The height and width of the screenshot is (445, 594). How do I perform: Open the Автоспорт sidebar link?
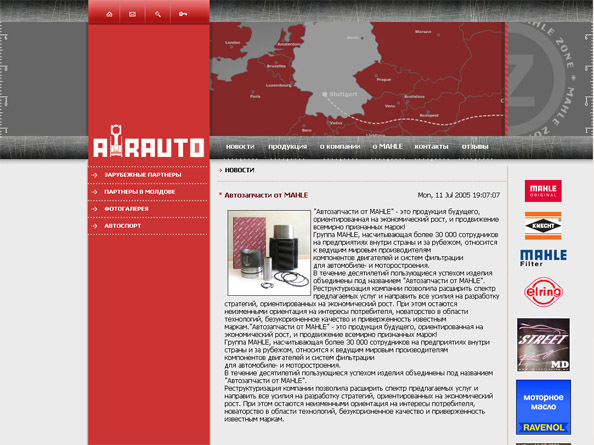(123, 226)
